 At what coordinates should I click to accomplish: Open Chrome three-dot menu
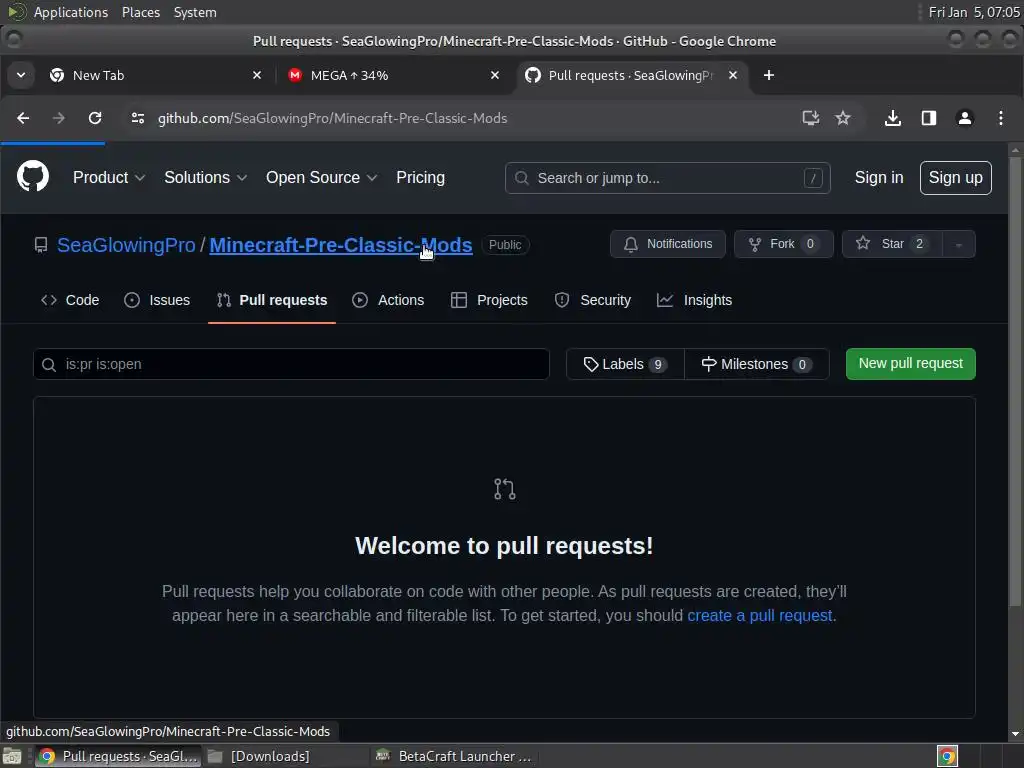click(x=1000, y=118)
